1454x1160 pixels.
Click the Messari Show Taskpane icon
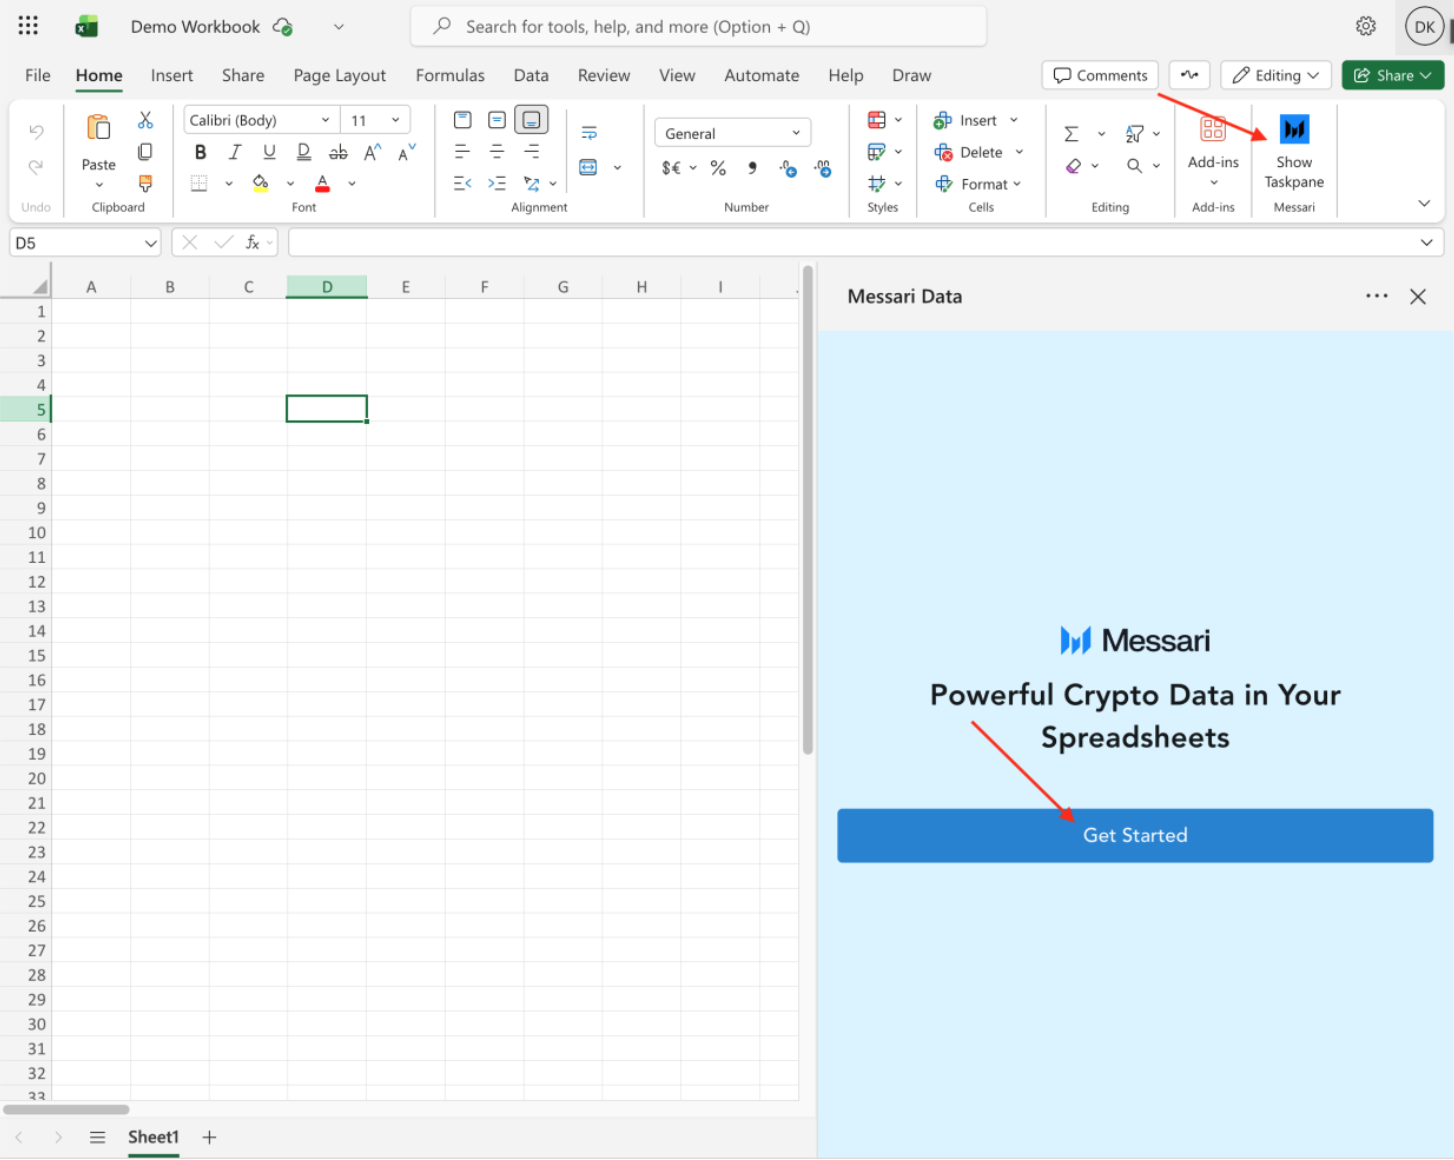1294,129
